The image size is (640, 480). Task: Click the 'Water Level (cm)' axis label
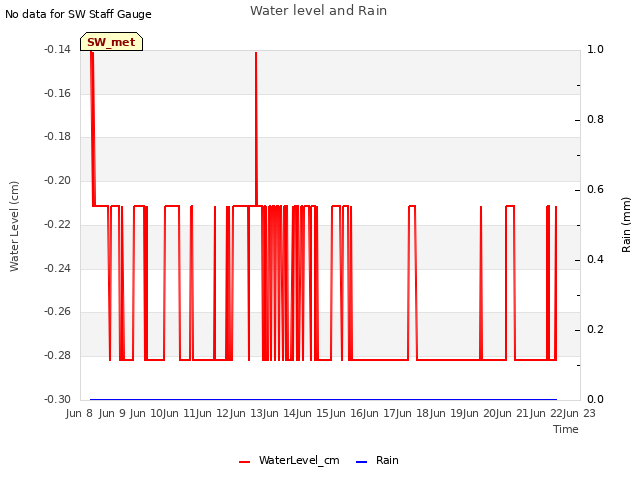pos(14,227)
